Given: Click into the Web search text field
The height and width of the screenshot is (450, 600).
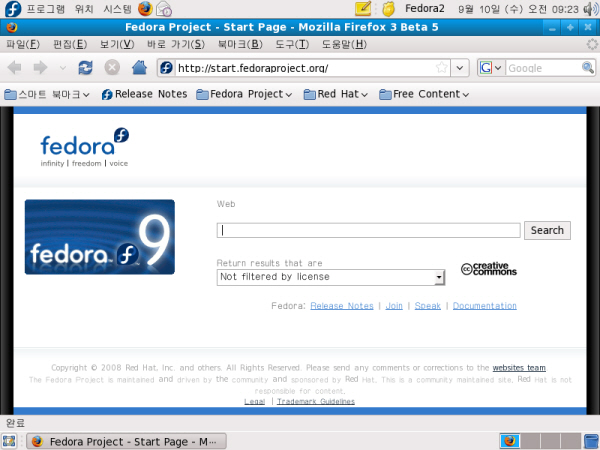Looking at the screenshot, I should pos(368,230).
